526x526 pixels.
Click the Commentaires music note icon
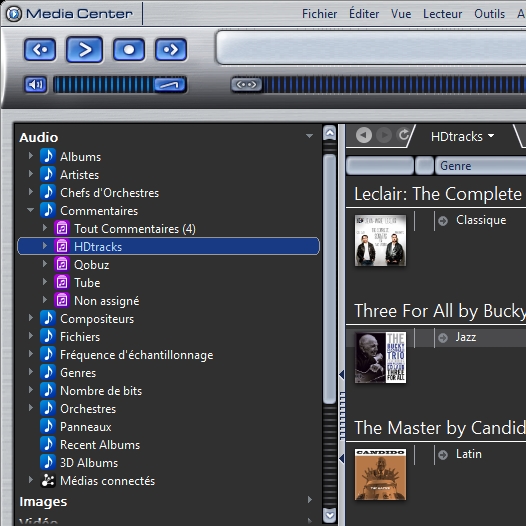pyautogui.click(x=48, y=210)
